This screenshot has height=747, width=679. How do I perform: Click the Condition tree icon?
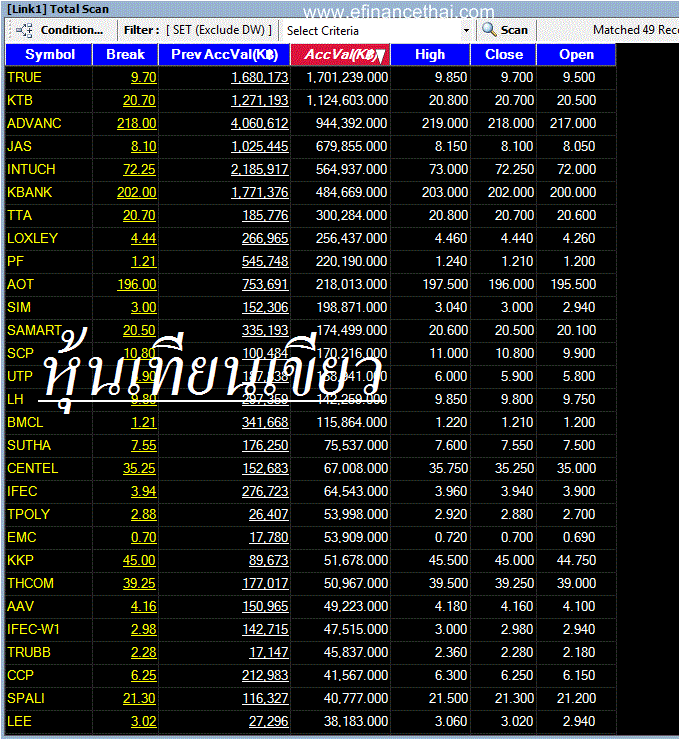point(24,30)
